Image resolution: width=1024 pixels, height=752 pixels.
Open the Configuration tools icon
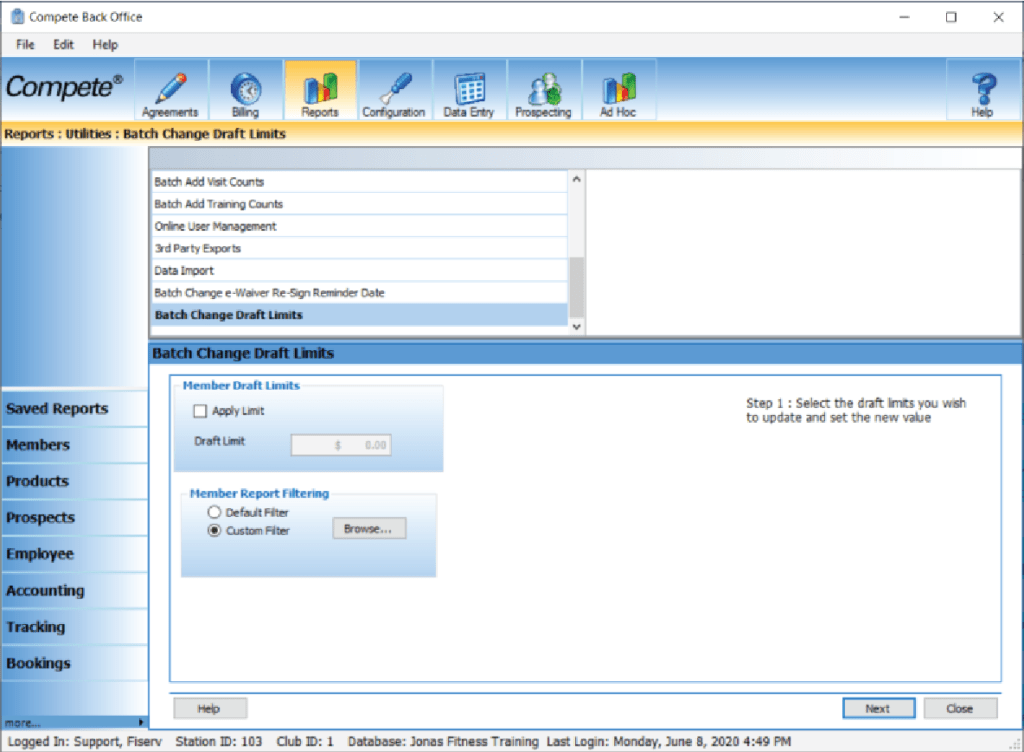point(394,91)
